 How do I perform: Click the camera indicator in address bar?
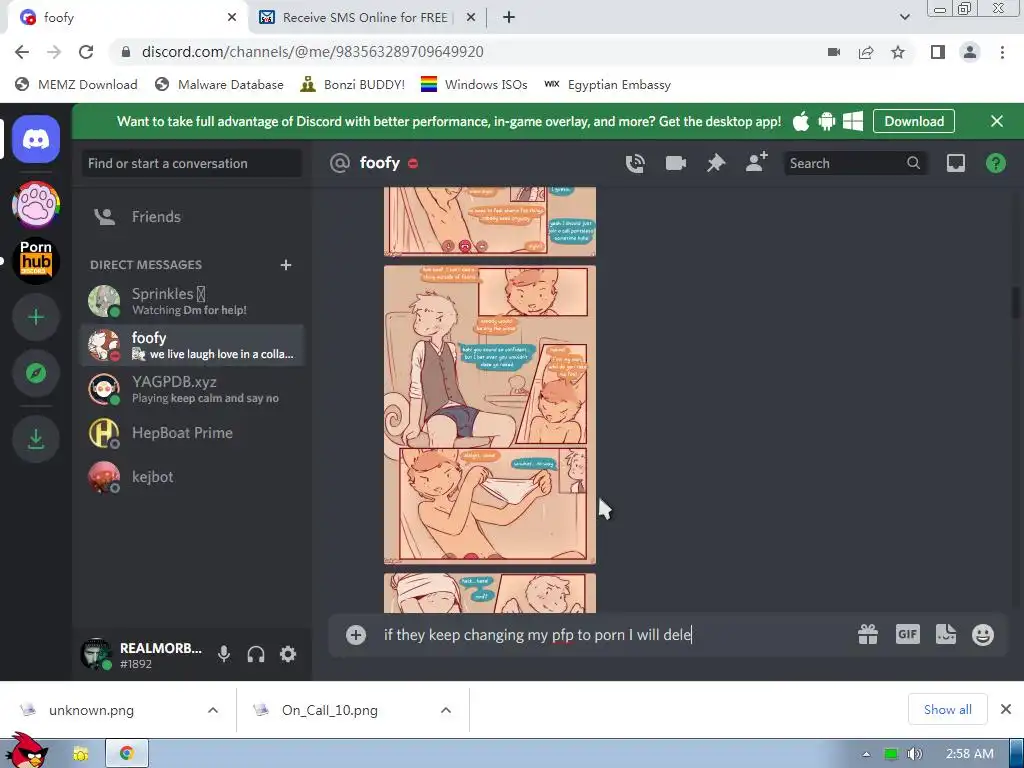point(834,52)
